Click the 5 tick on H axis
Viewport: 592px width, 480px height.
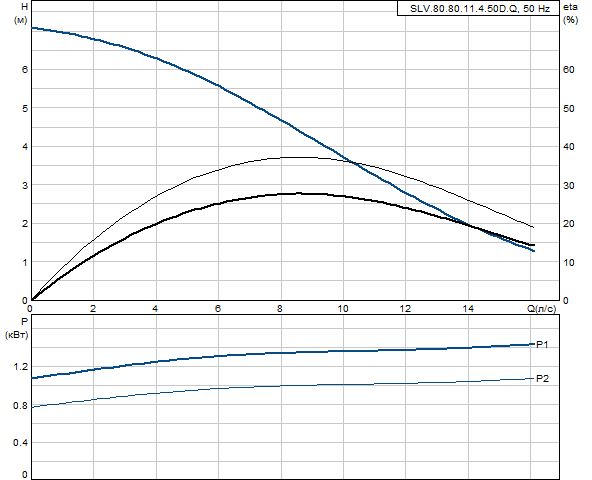[x=25, y=108]
